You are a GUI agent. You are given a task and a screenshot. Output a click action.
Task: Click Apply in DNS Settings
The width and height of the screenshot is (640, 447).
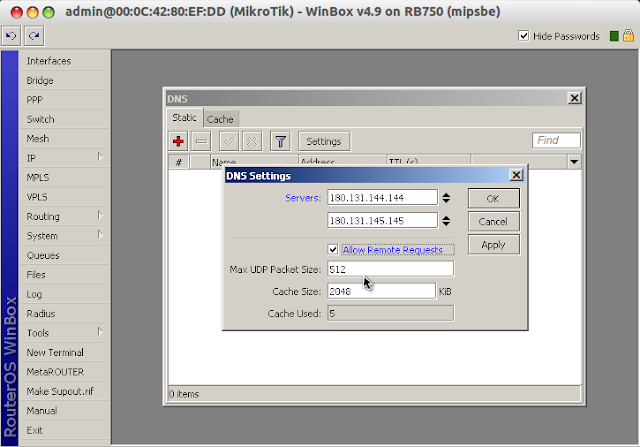coord(493,245)
